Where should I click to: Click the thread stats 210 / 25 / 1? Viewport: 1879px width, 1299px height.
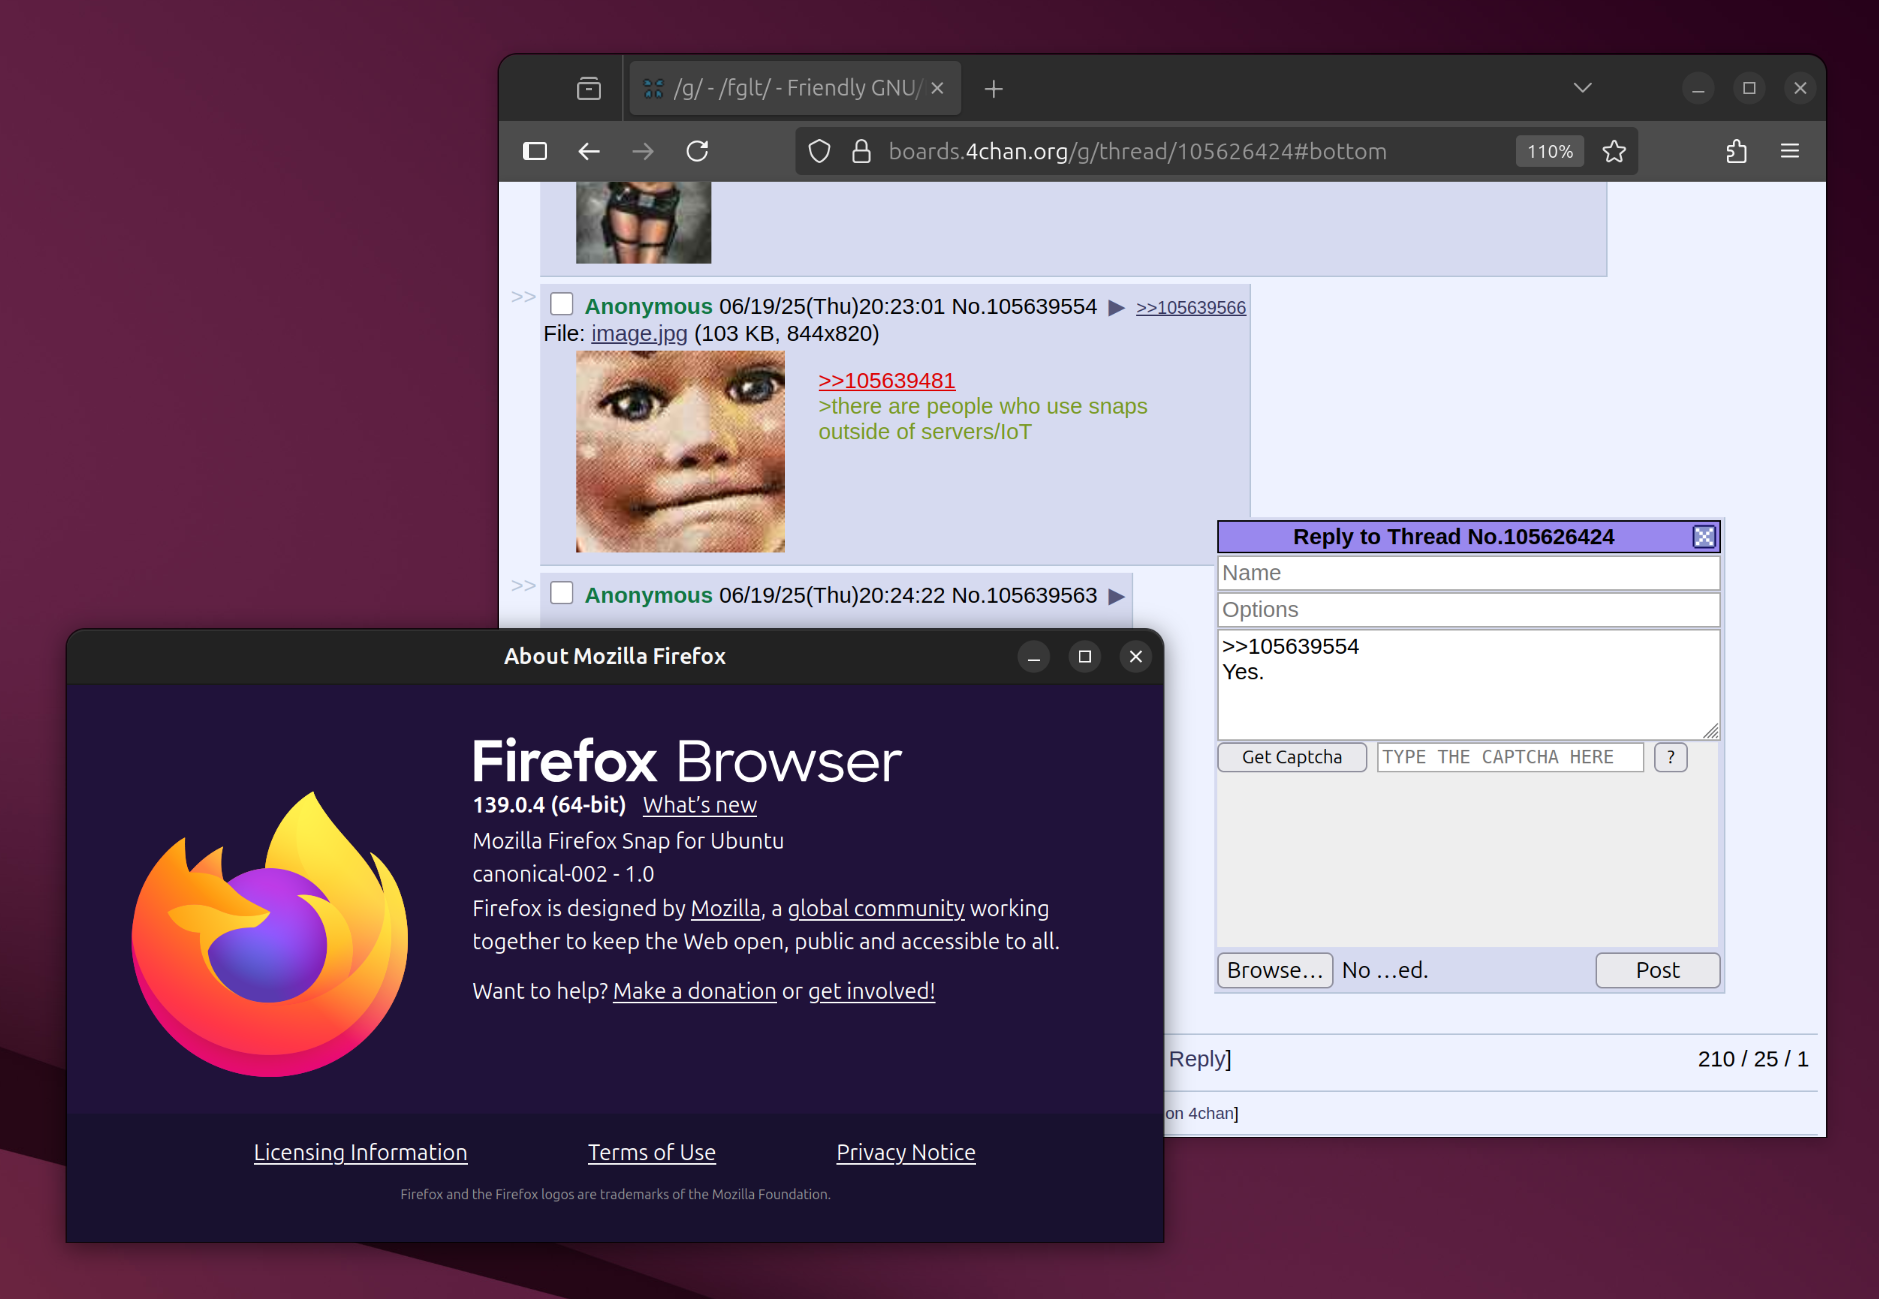coord(1753,1059)
